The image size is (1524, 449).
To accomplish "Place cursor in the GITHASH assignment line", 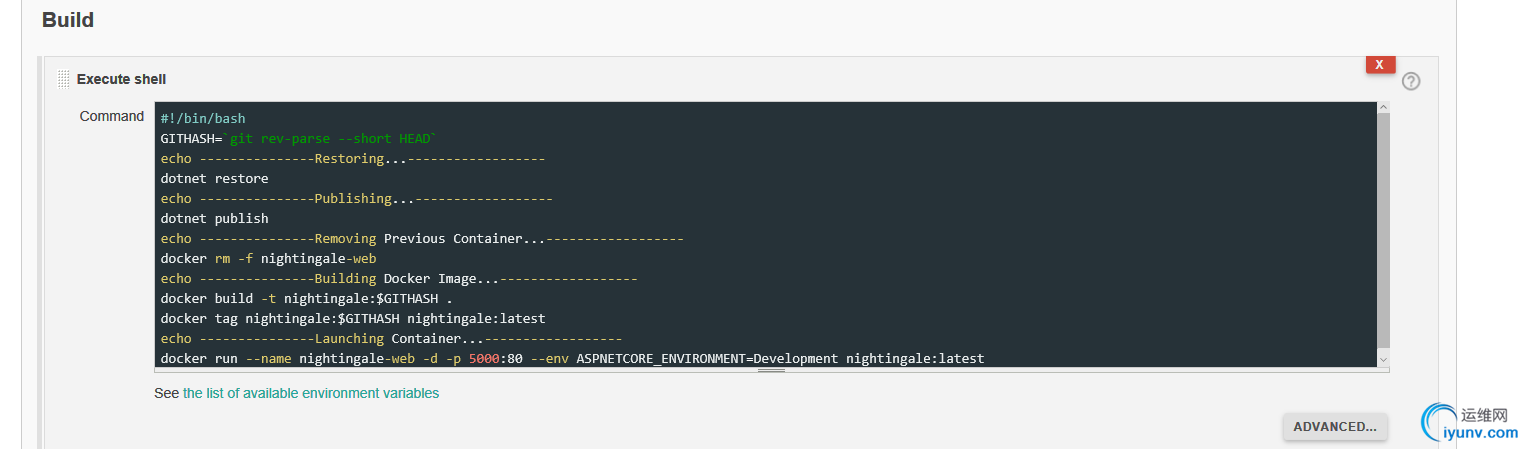I will tap(299, 139).
